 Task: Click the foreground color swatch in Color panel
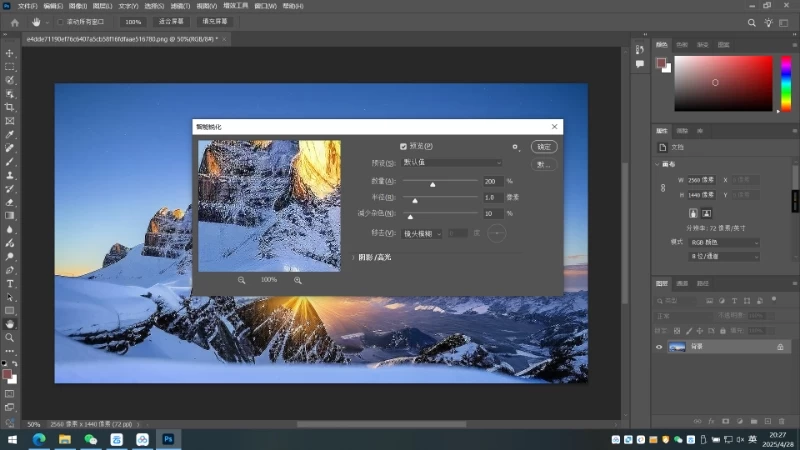click(x=661, y=63)
